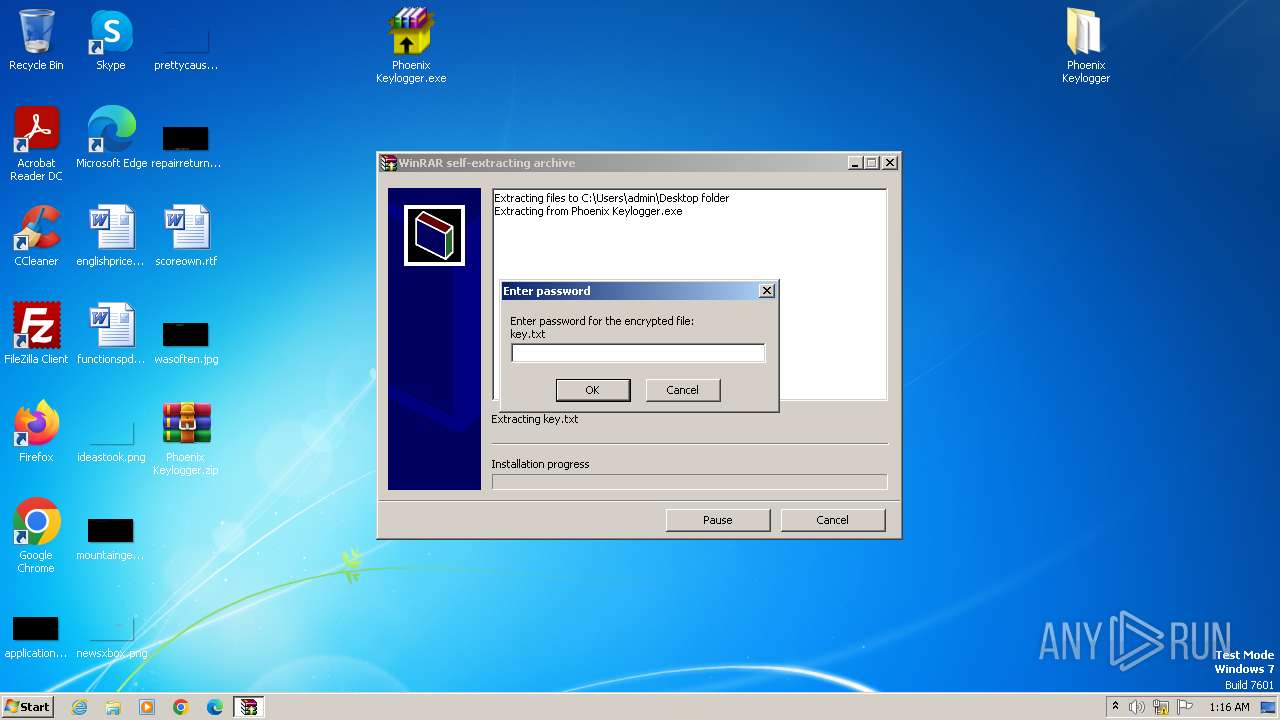The image size is (1280, 720).
Task: Select Phoenix Keylogger.zip archive icon
Action: tap(186, 438)
